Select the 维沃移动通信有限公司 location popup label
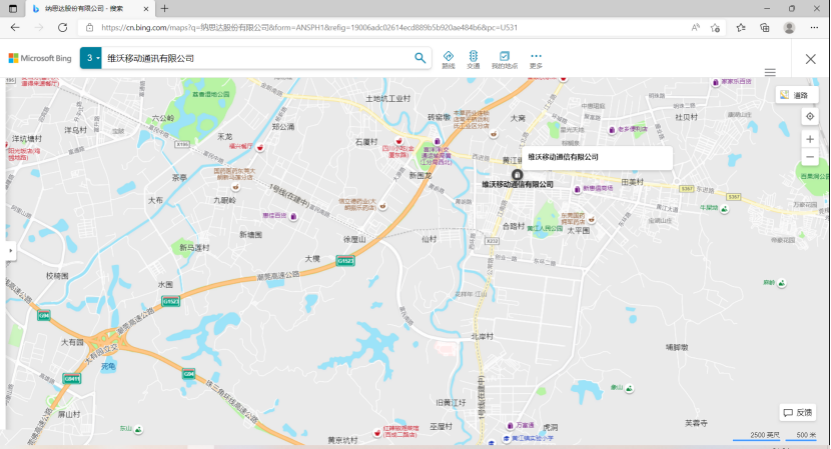831x449 pixels. (563, 157)
